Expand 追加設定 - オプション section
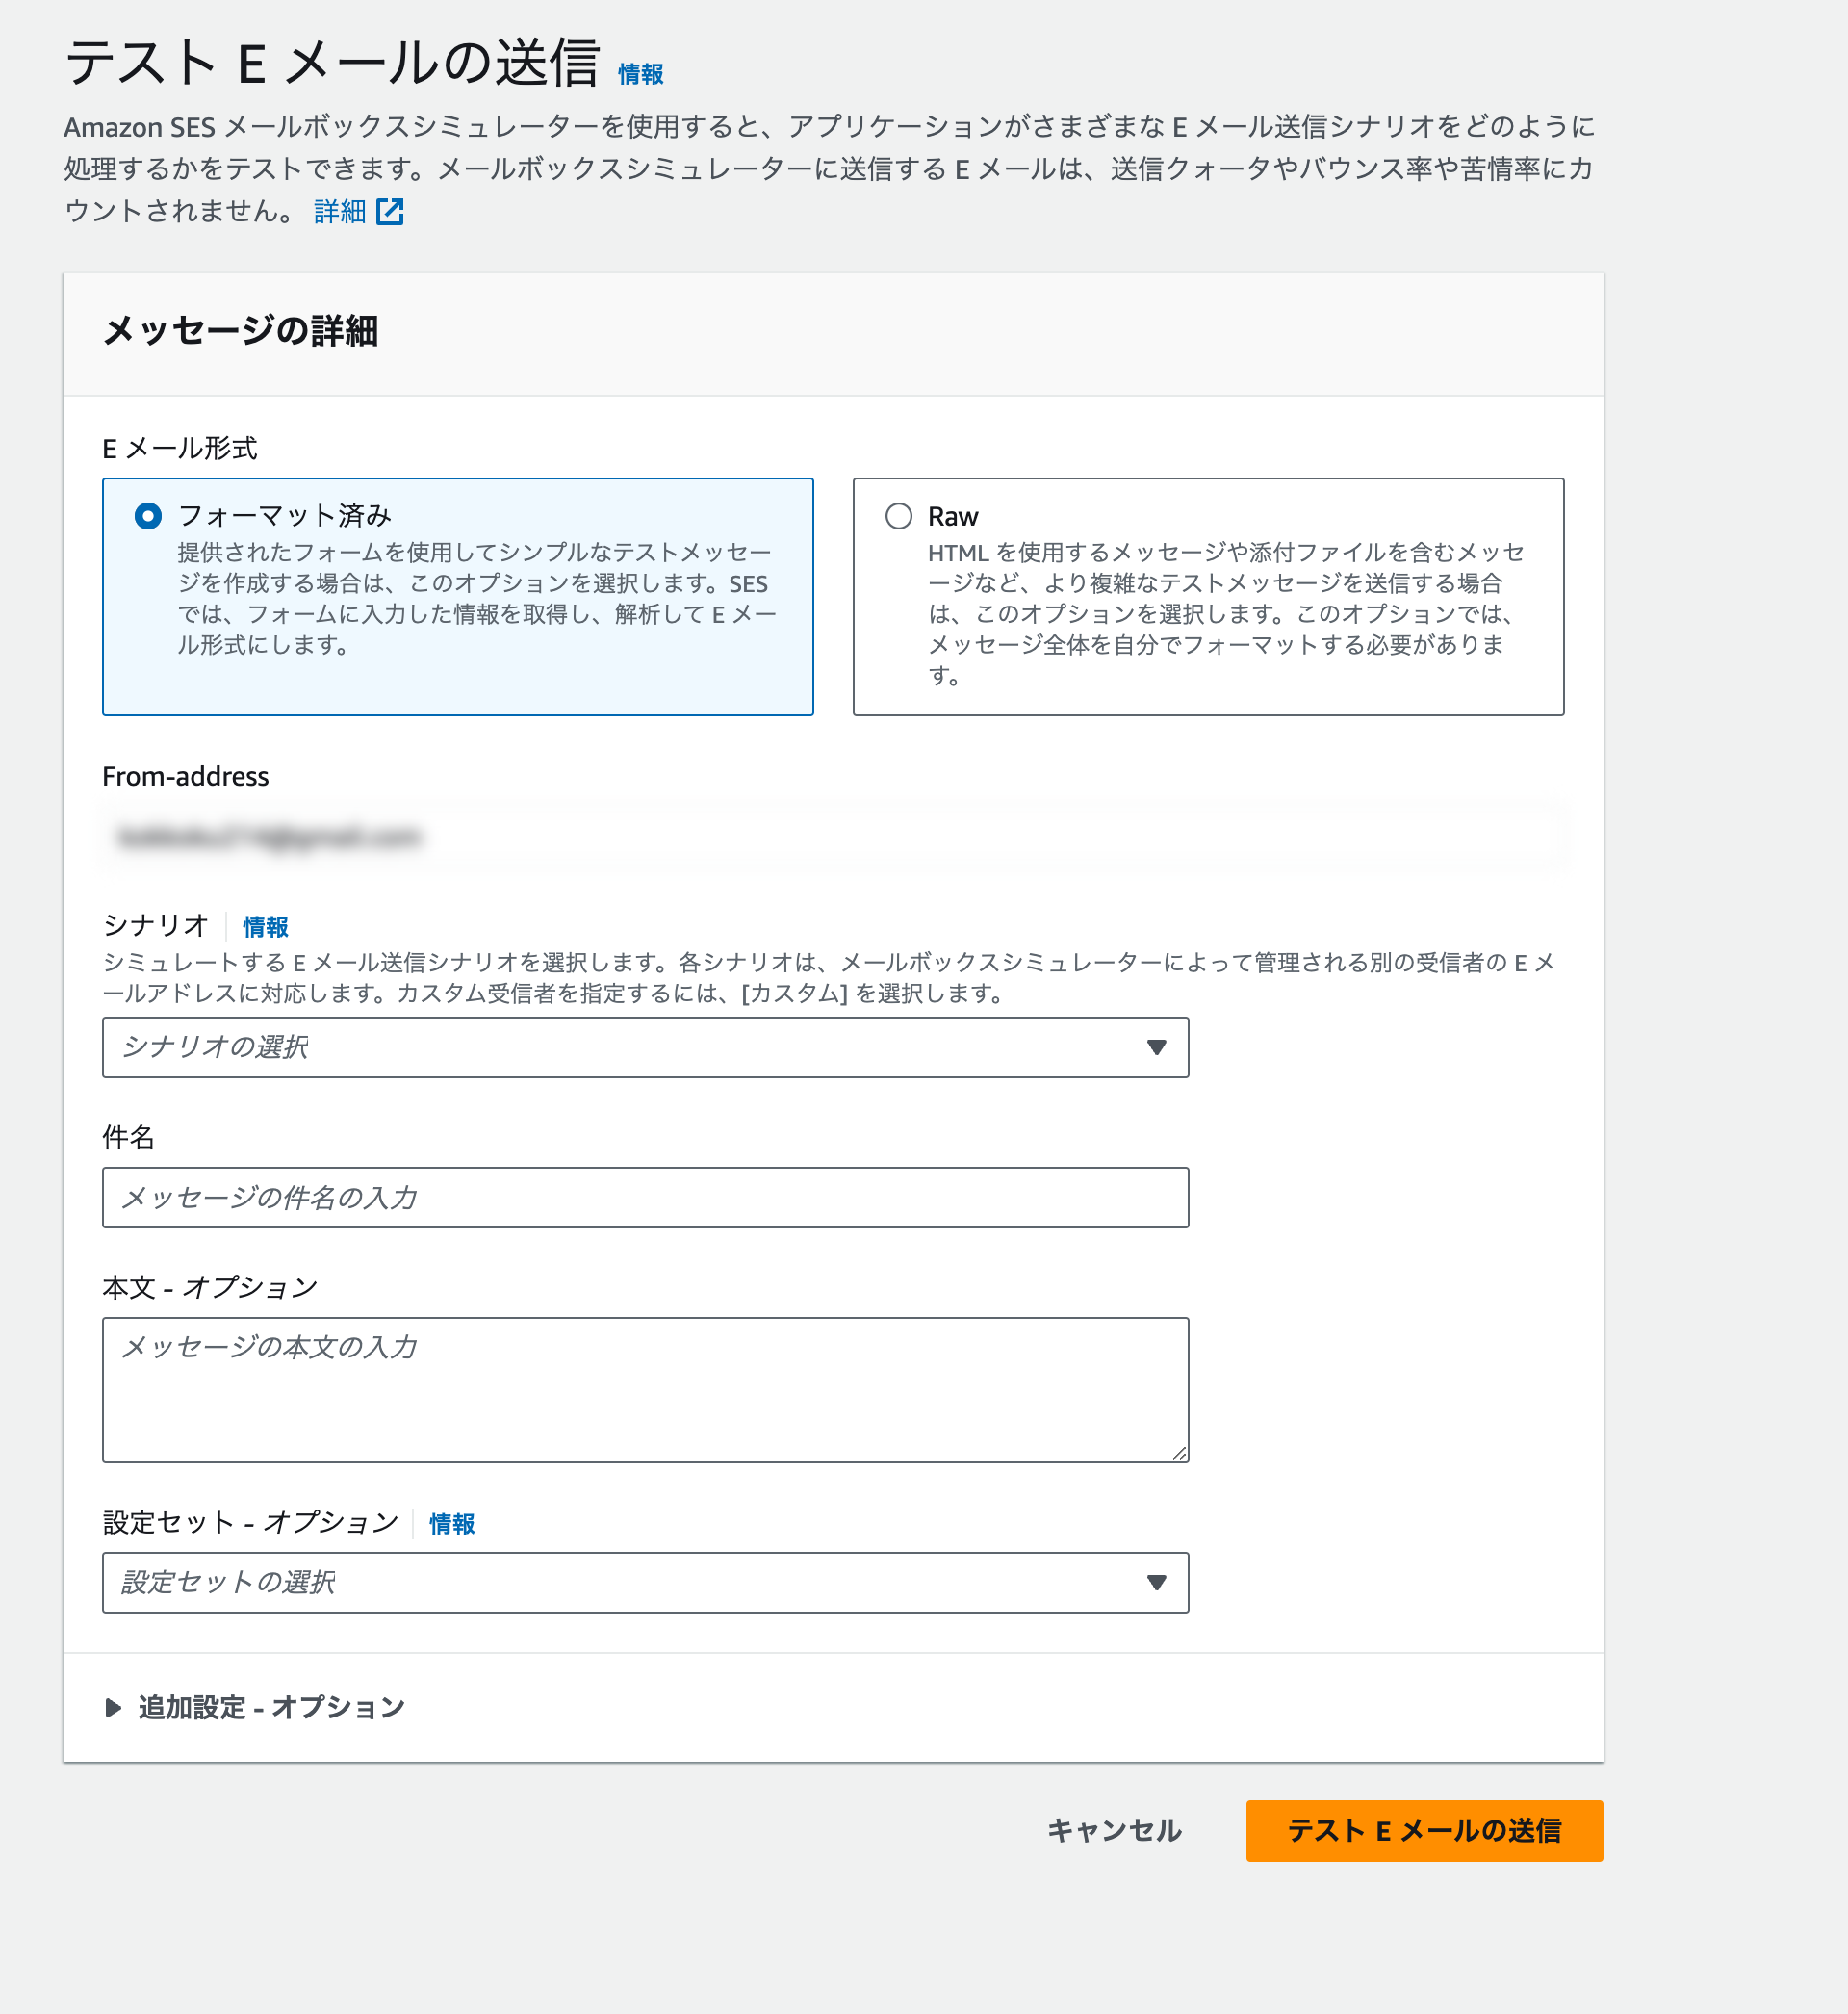The image size is (1848, 2014). [255, 1706]
